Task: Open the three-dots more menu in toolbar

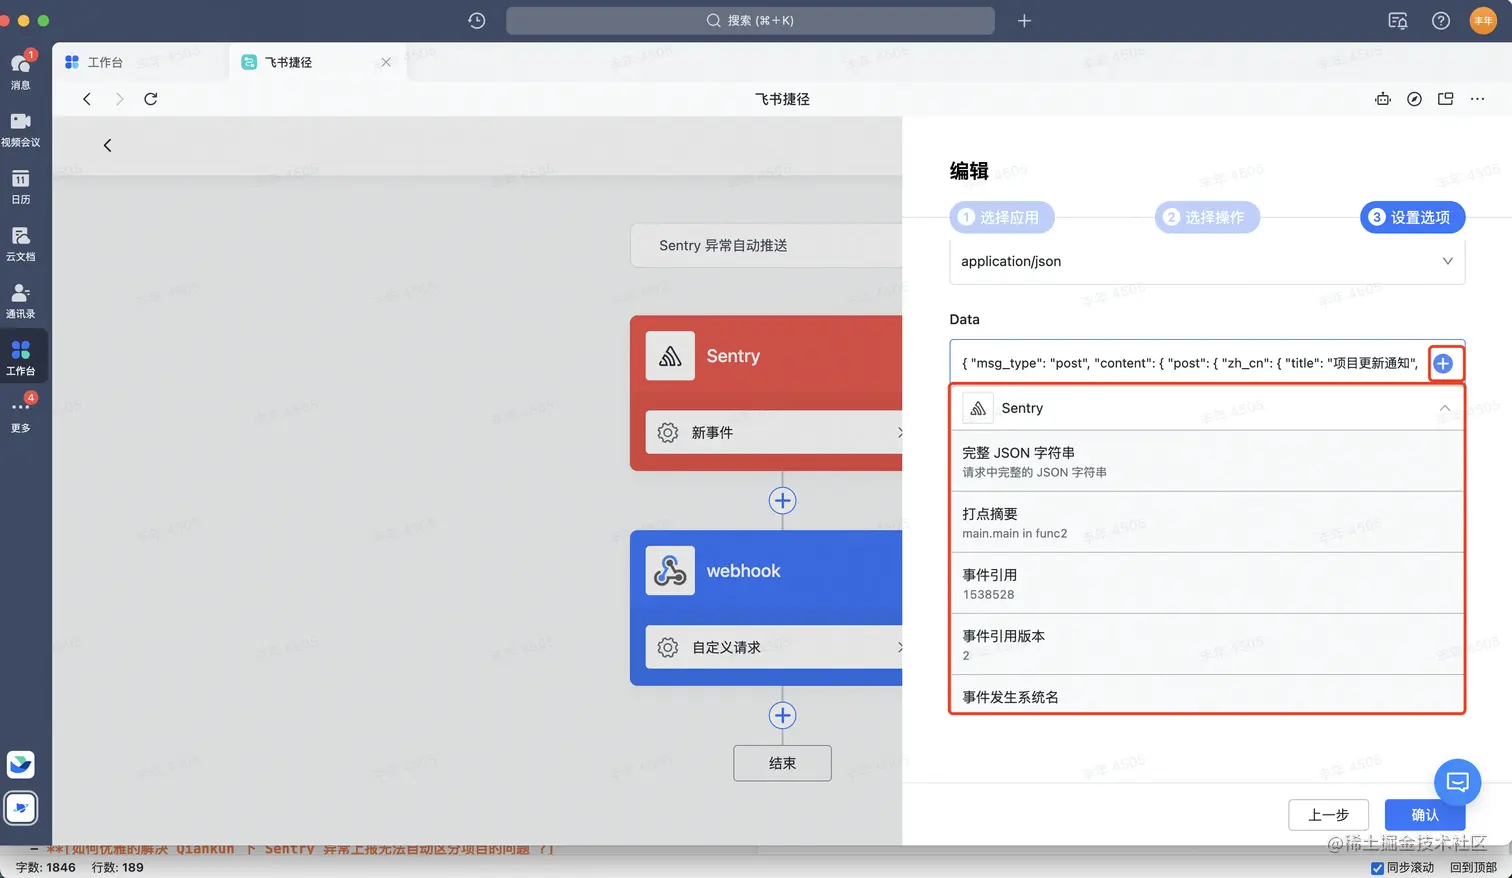Action: pyautogui.click(x=1477, y=99)
